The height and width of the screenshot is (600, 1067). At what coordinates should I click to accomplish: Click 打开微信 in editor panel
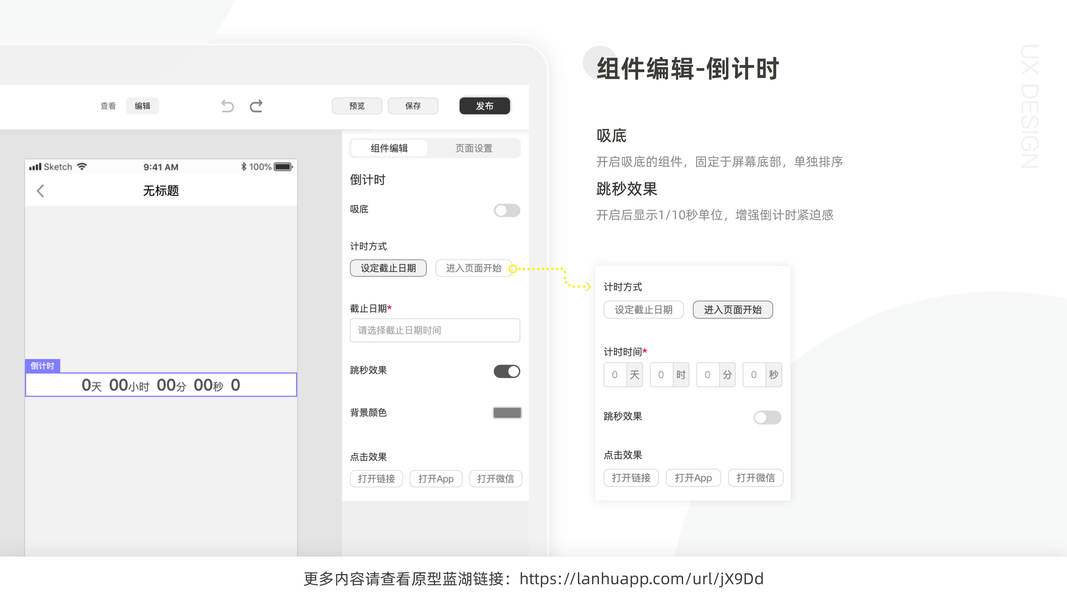click(495, 479)
